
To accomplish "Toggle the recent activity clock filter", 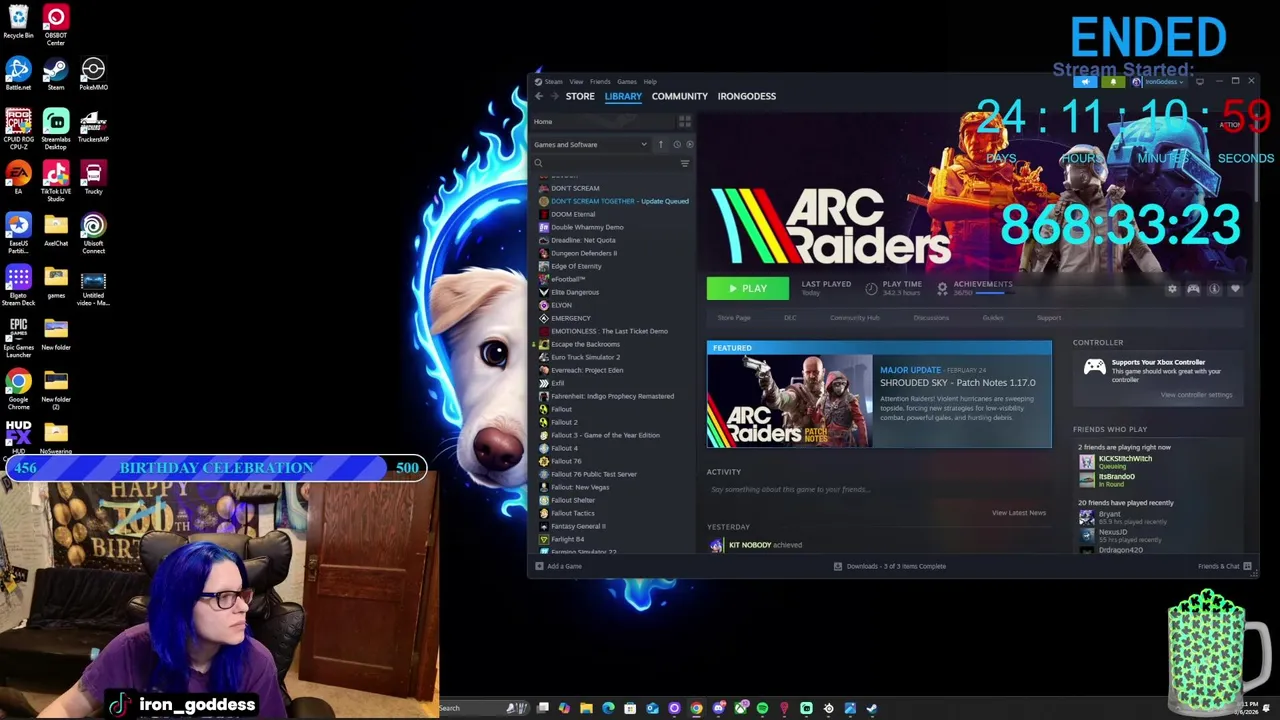I will (x=676, y=144).
